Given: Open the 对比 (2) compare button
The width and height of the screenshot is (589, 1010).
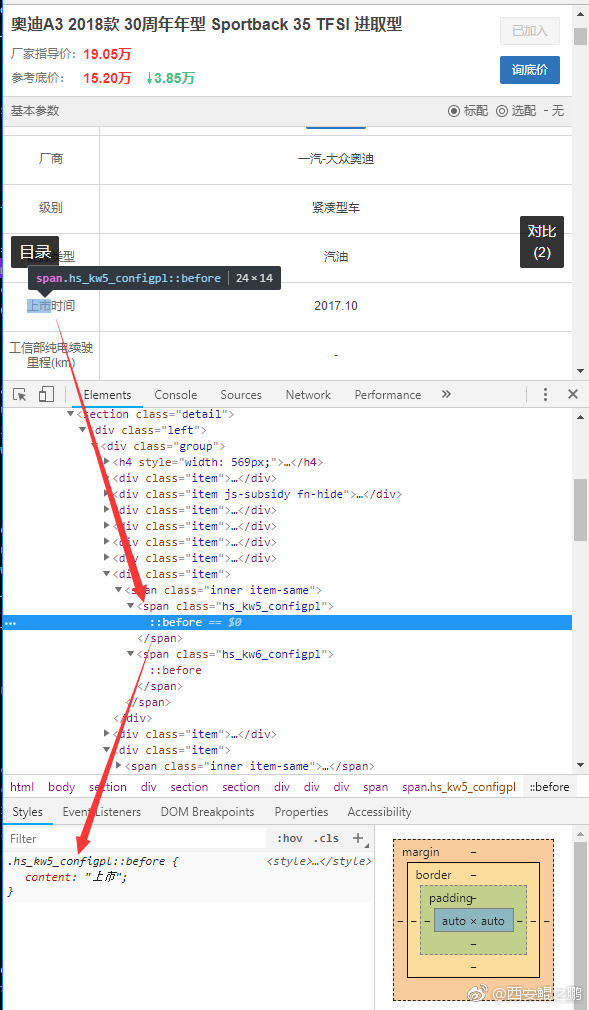Looking at the screenshot, I should pos(542,242).
